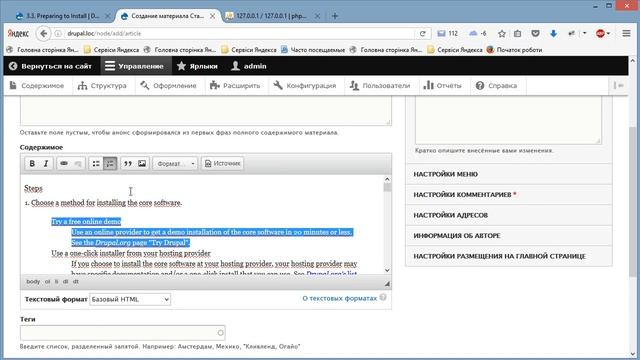Click the drupal.loc address bar
Viewport: 640px width, 360px height.
[241, 33]
